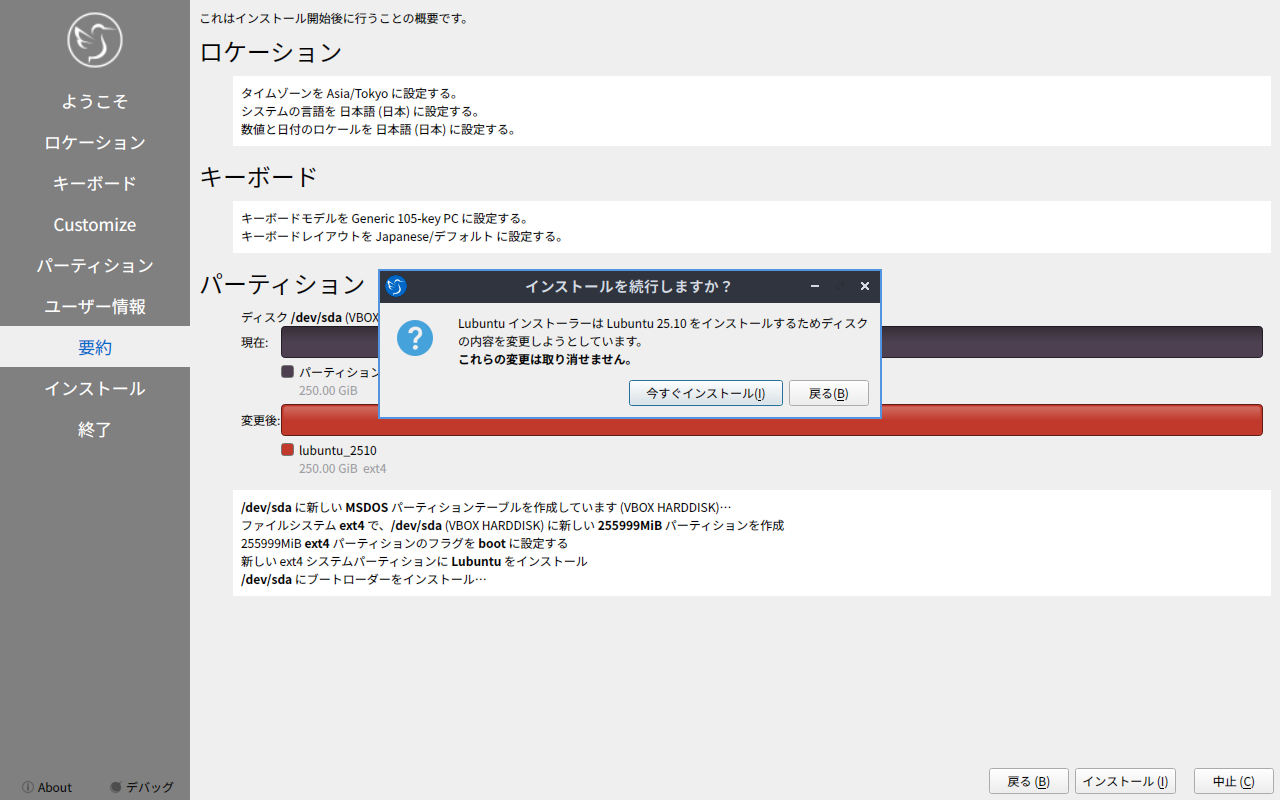Click the Lubuntu bird logo in the sidebar

point(95,40)
